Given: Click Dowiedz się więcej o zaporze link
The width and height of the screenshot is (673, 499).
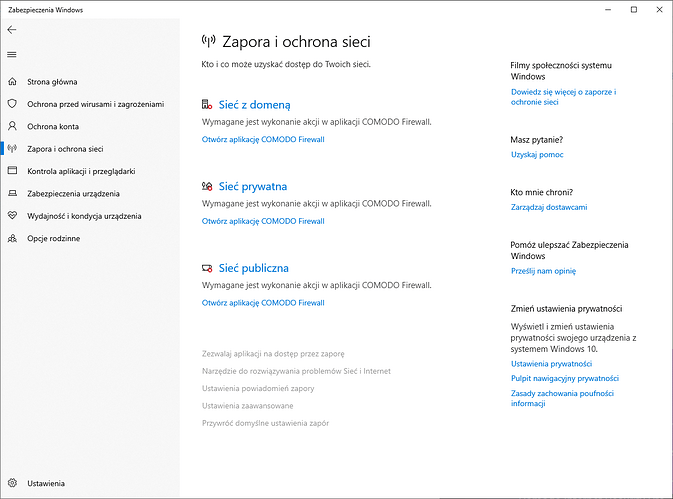Looking at the screenshot, I should click(x=564, y=97).
